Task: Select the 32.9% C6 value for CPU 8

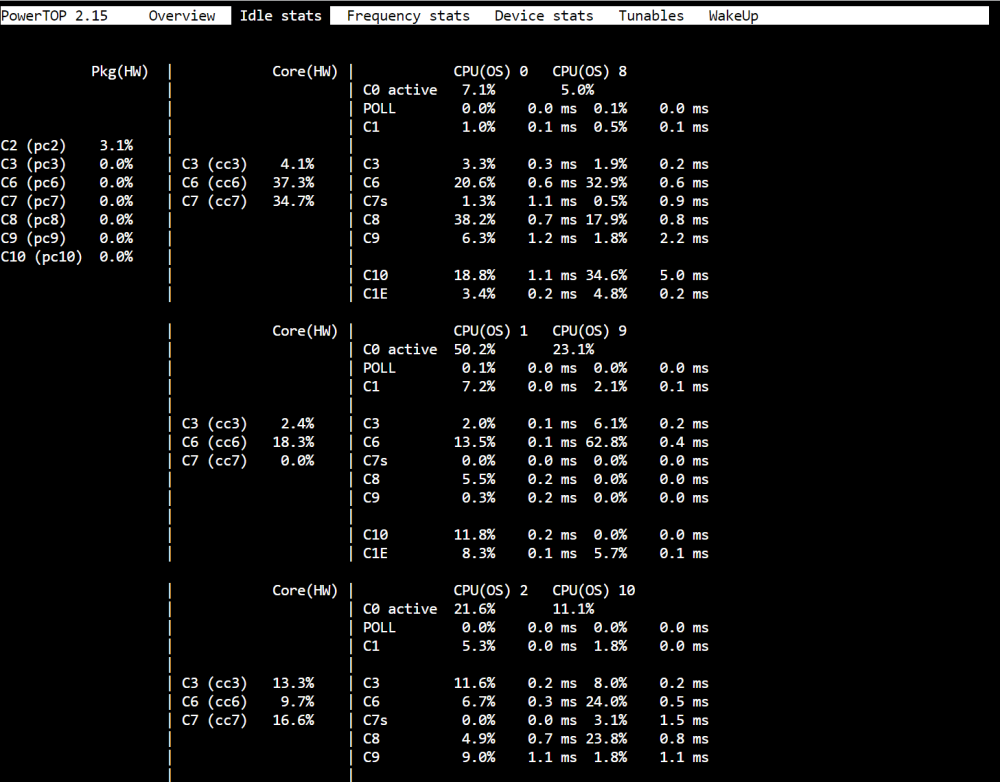Action: pos(607,182)
